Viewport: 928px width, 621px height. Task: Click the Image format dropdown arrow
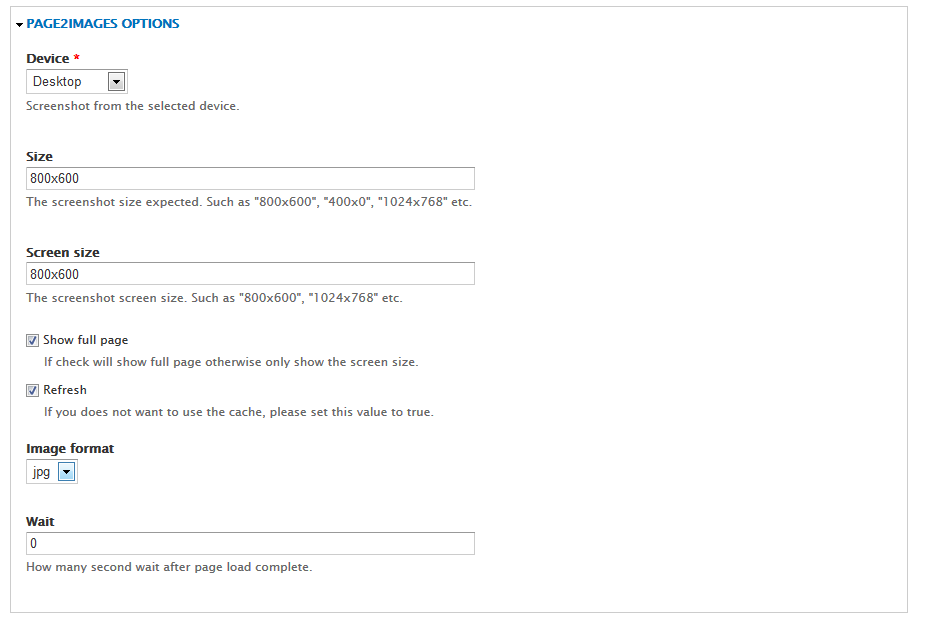pyautogui.click(x=66, y=472)
